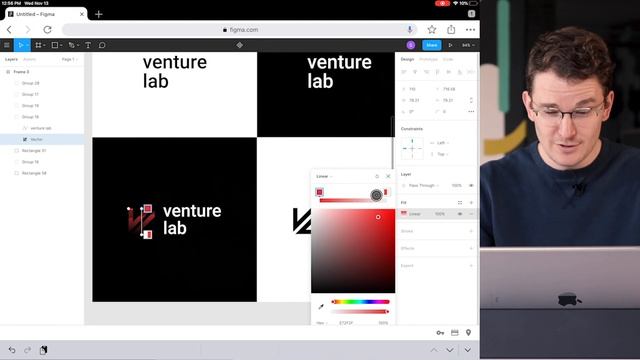Switch to Layers tab
Screen dimensions: 640x360
[11, 59]
